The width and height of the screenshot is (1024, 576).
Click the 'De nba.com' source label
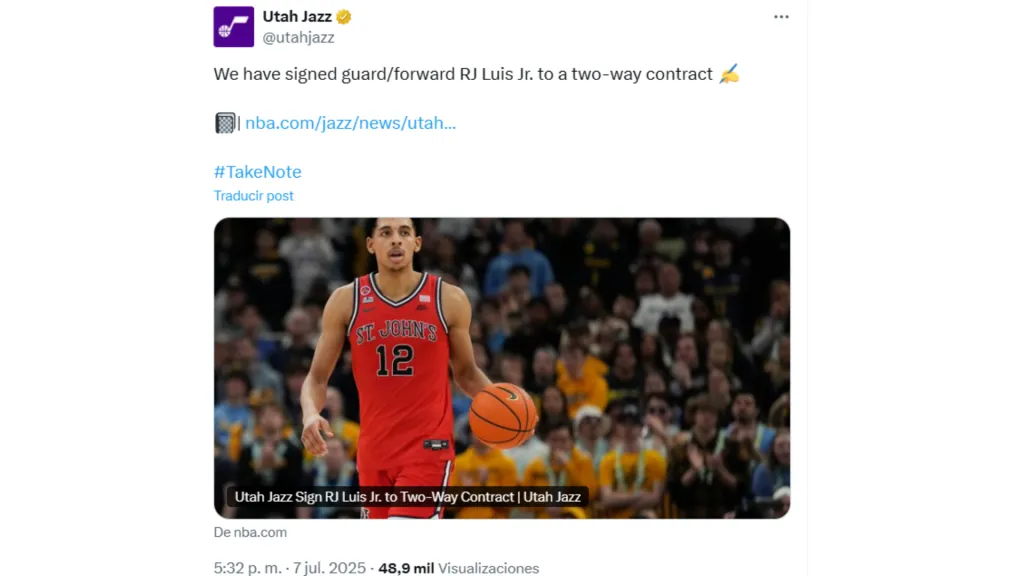(250, 532)
